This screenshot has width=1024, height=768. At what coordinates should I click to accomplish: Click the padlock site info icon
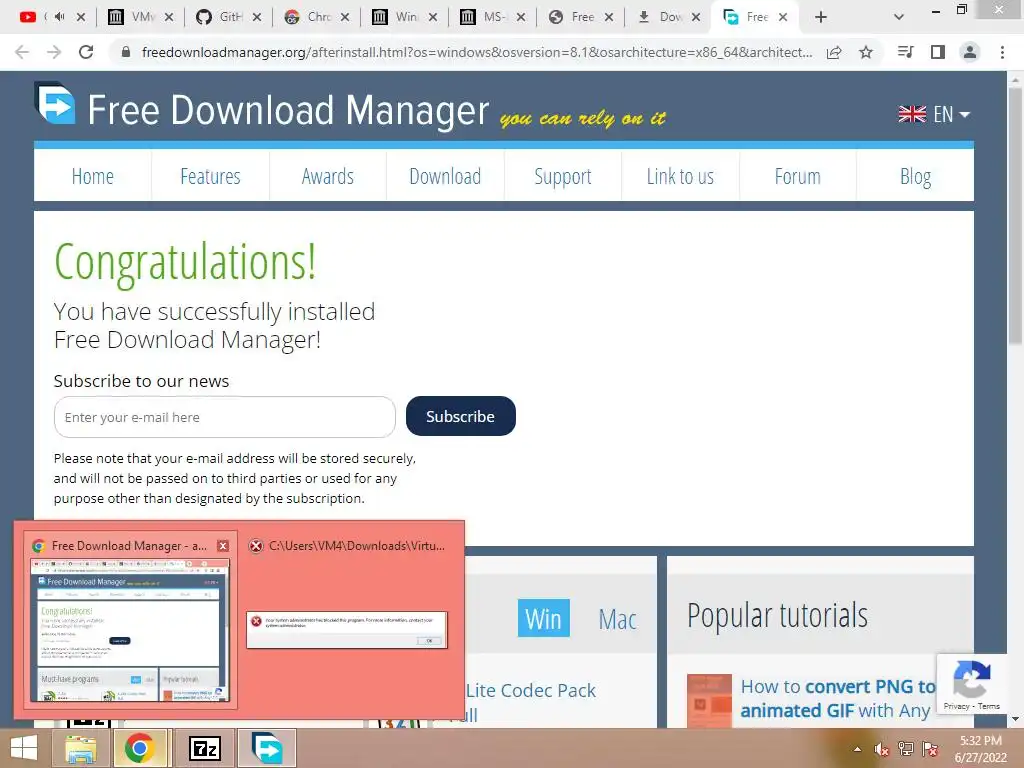126,52
